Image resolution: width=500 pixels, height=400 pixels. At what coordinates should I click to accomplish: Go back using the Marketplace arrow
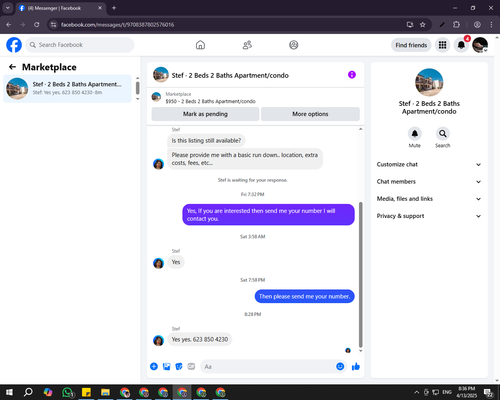pyautogui.click(x=12, y=67)
